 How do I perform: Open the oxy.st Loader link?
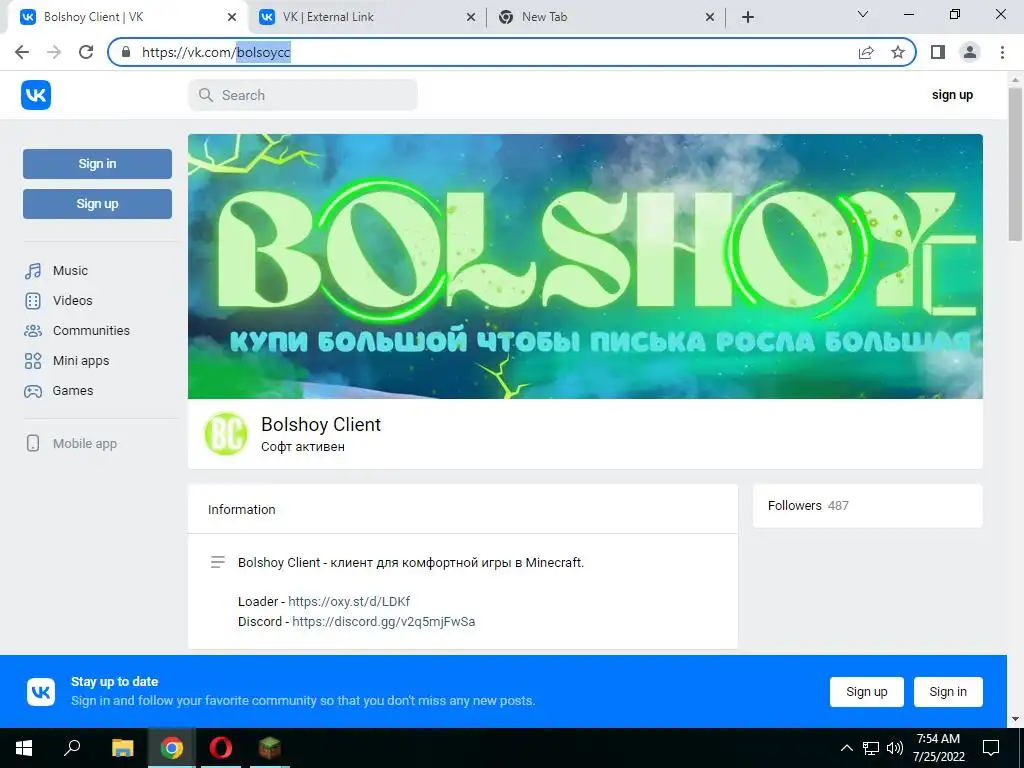click(349, 601)
